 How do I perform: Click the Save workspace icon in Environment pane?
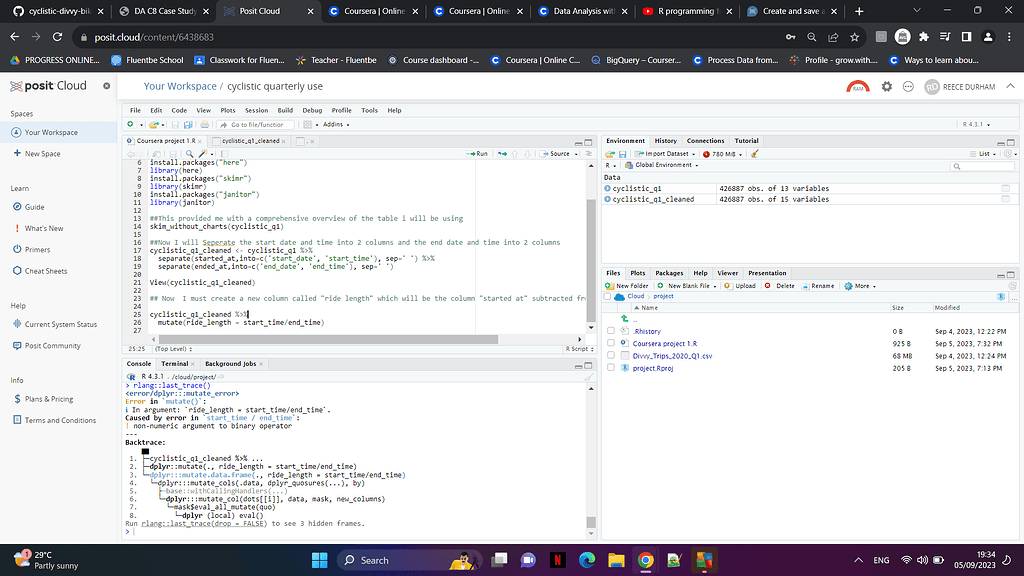click(x=622, y=154)
